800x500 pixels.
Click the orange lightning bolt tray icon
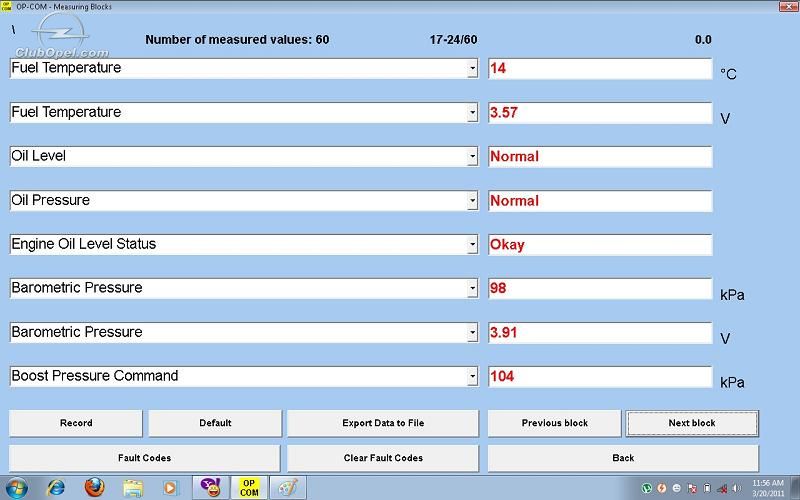[662, 488]
